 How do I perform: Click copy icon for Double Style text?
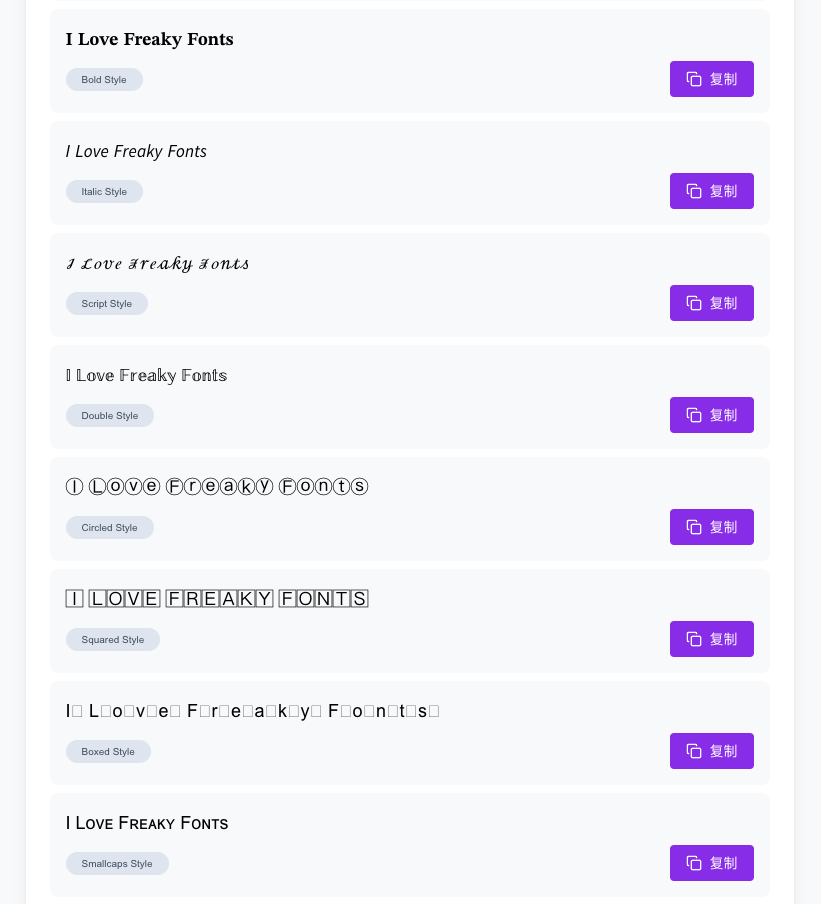pyautogui.click(x=694, y=415)
